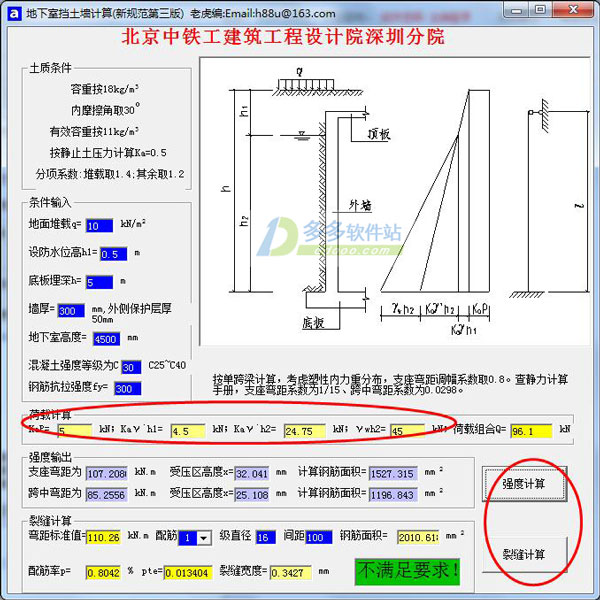The image size is (600, 600).
Task: Click 计算钢筋面积 field showing 1196.843
Action: click(393, 495)
